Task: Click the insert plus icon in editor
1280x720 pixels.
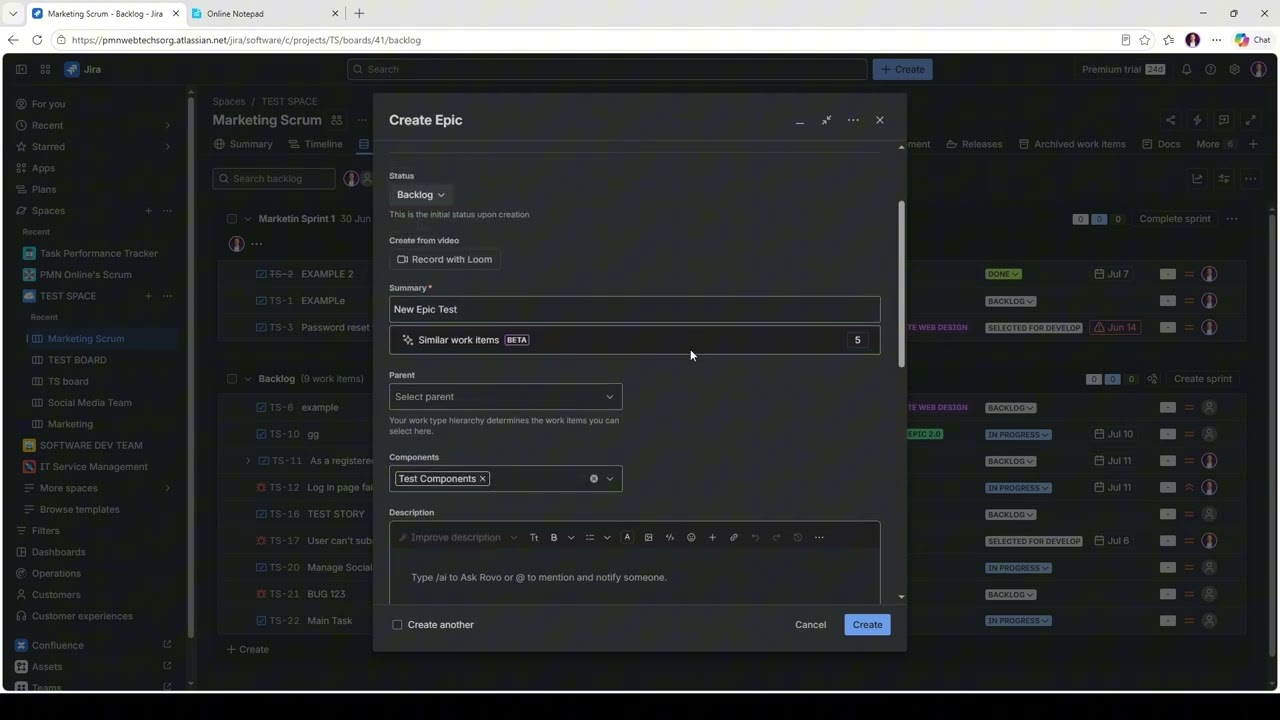Action: (x=712, y=538)
